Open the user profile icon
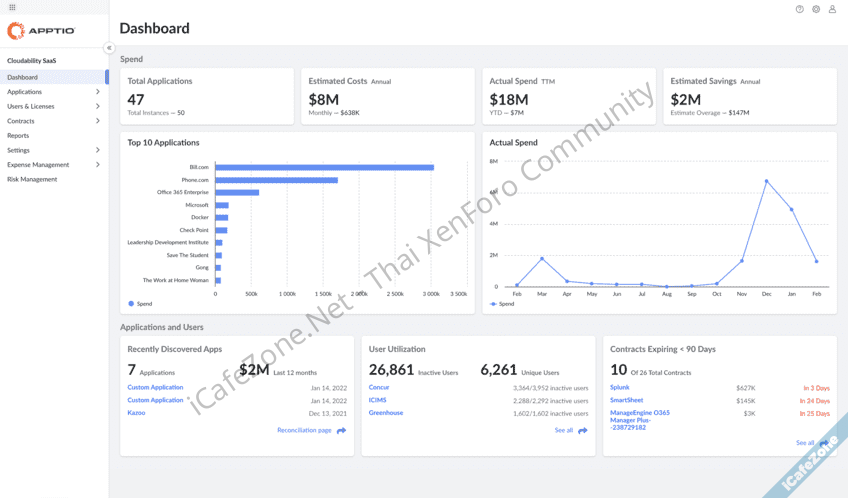Screen dimensions: 848x498 click(x=832, y=9)
